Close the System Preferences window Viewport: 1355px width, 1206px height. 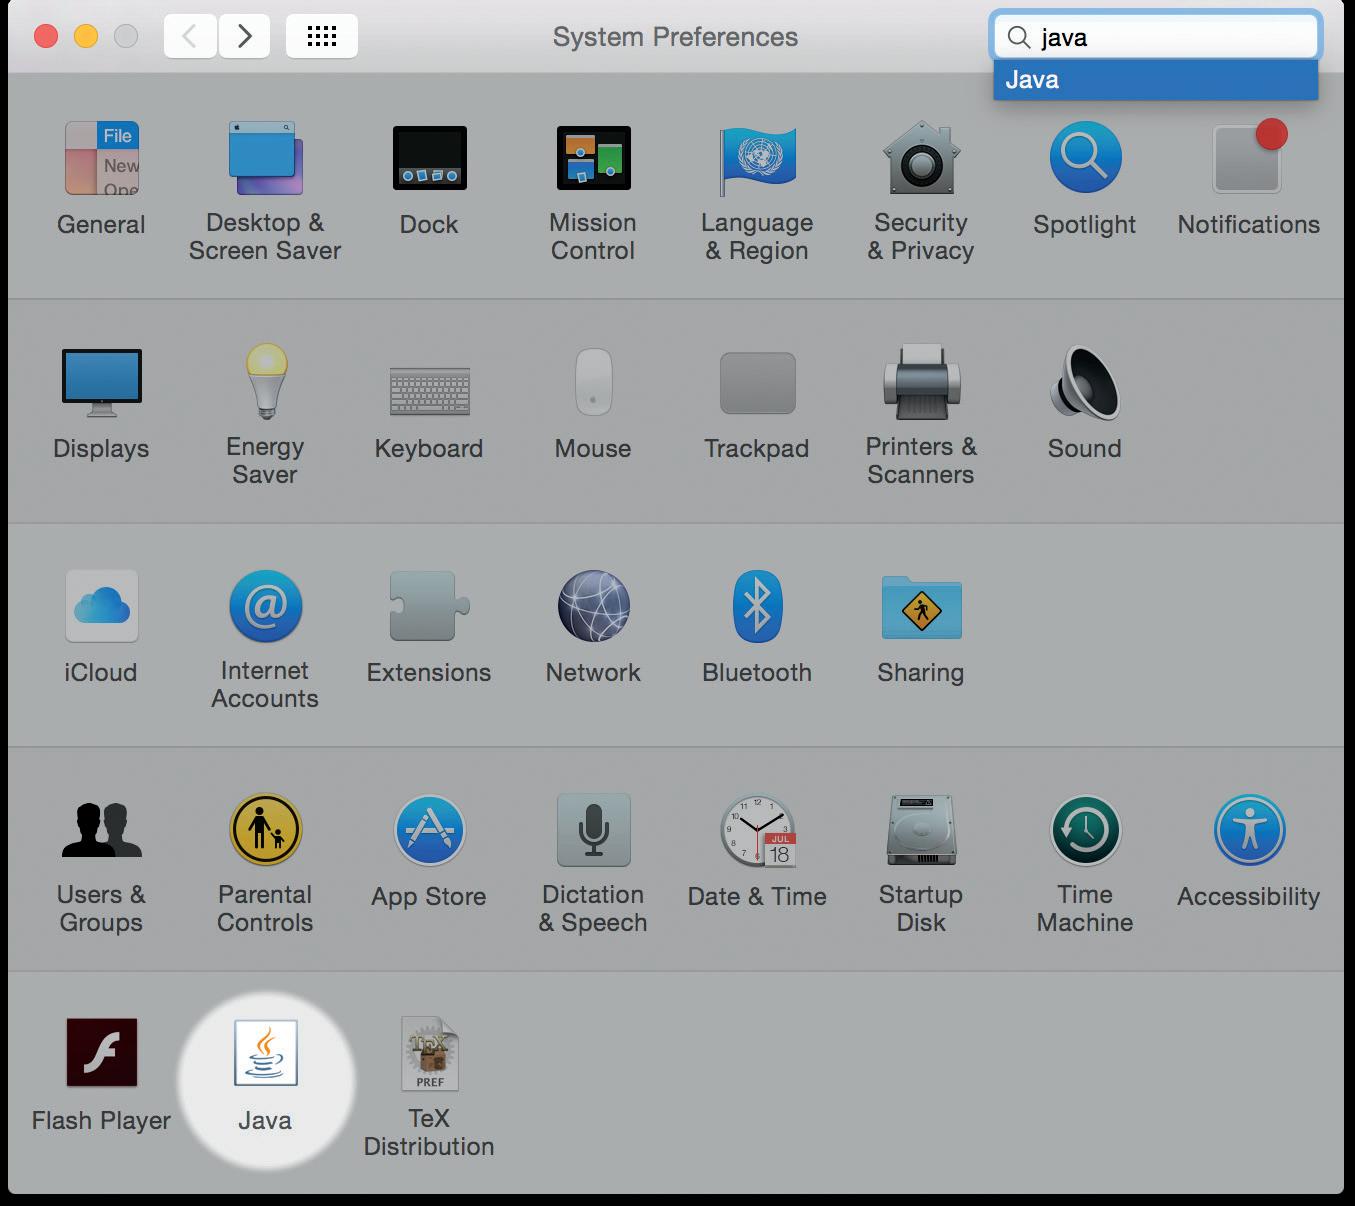tap(46, 37)
